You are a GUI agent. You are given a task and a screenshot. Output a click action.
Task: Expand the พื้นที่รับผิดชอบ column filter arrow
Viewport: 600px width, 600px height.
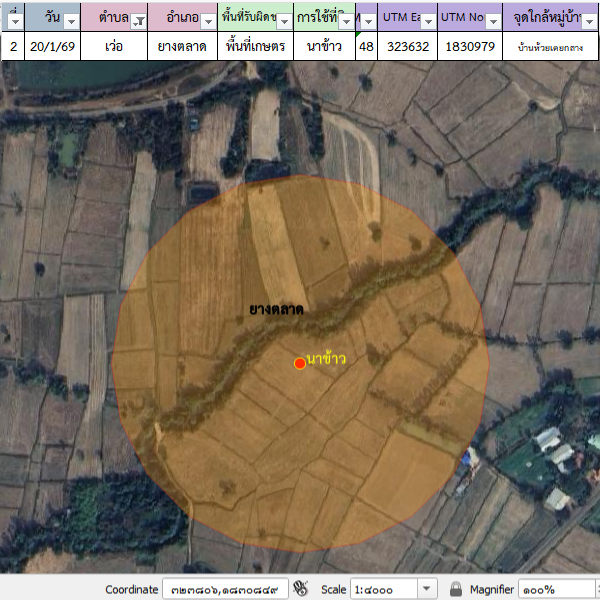click(284, 21)
